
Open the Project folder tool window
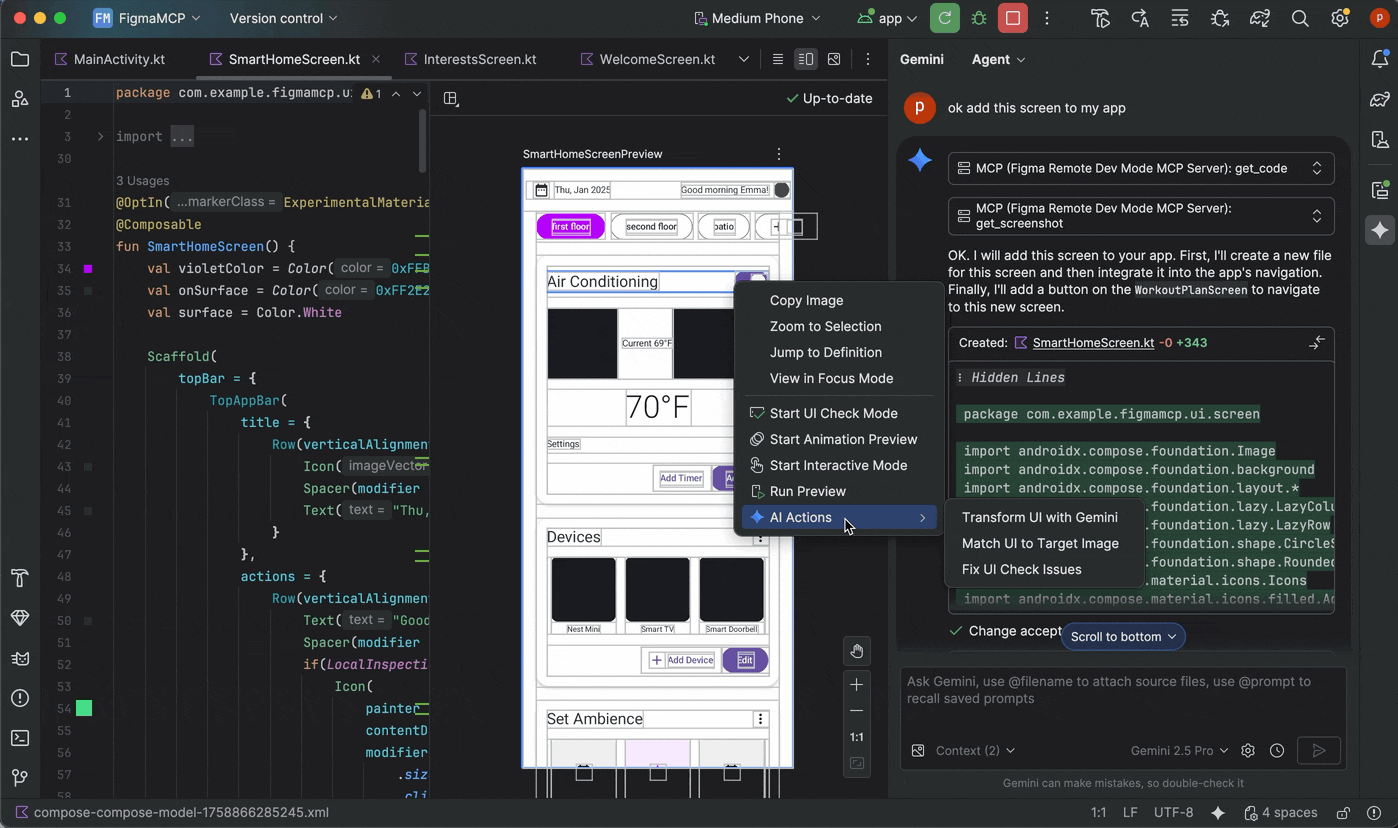click(20, 59)
